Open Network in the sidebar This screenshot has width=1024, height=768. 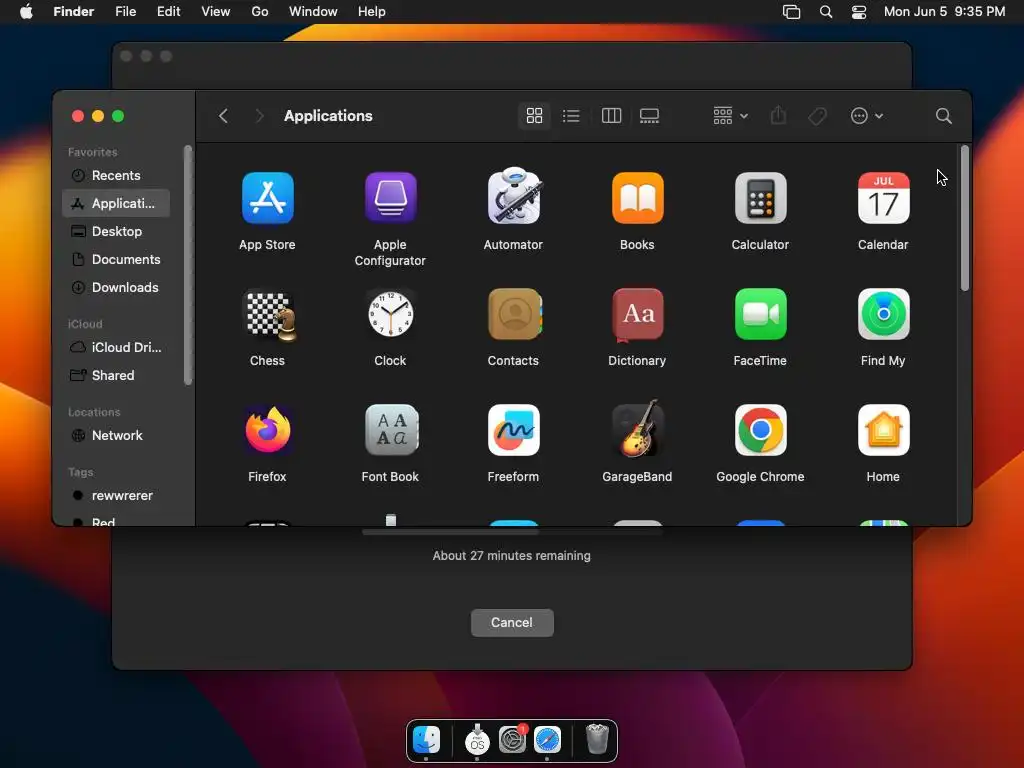coord(116,436)
